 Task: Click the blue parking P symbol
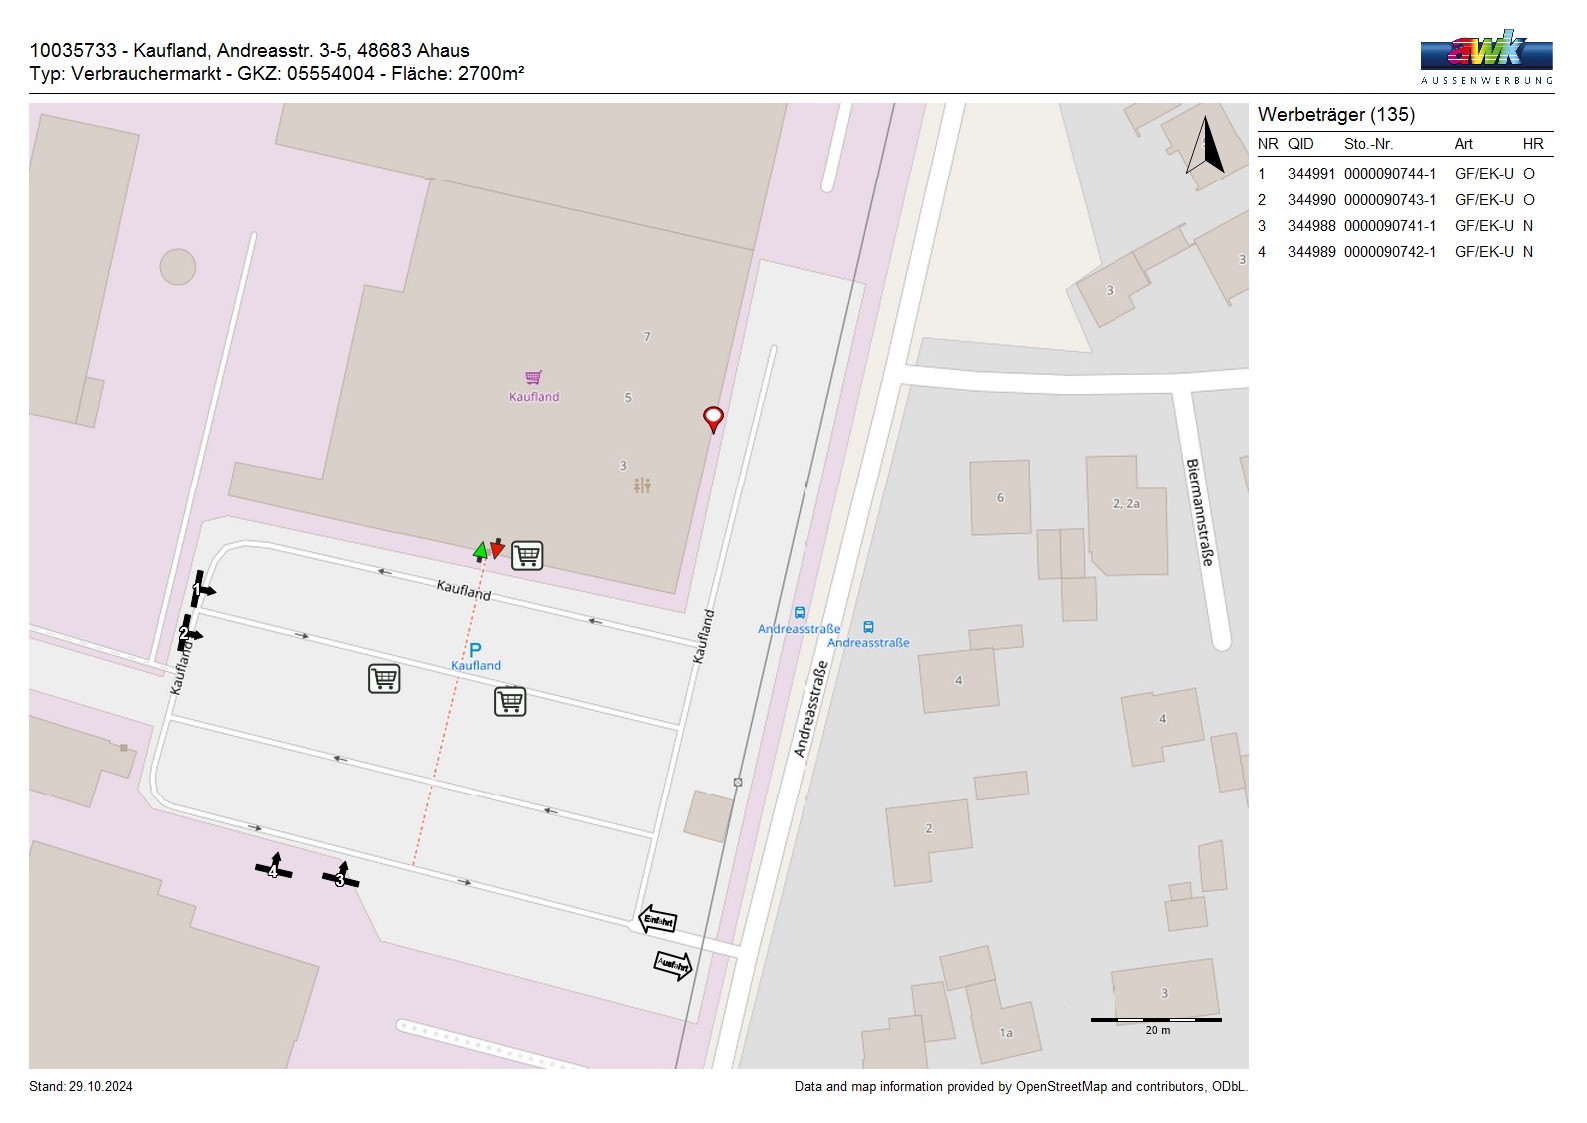pos(475,650)
